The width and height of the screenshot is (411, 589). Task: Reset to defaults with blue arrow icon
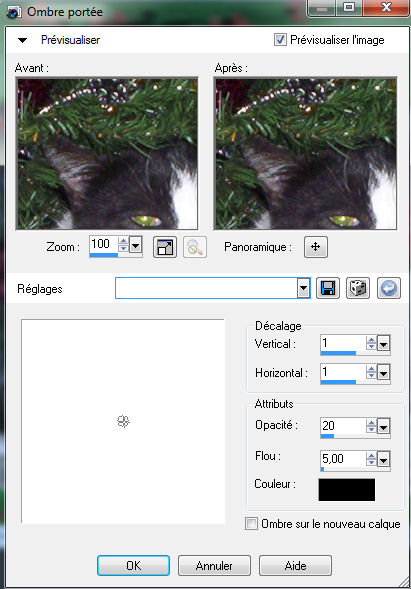pyautogui.click(x=389, y=288)
